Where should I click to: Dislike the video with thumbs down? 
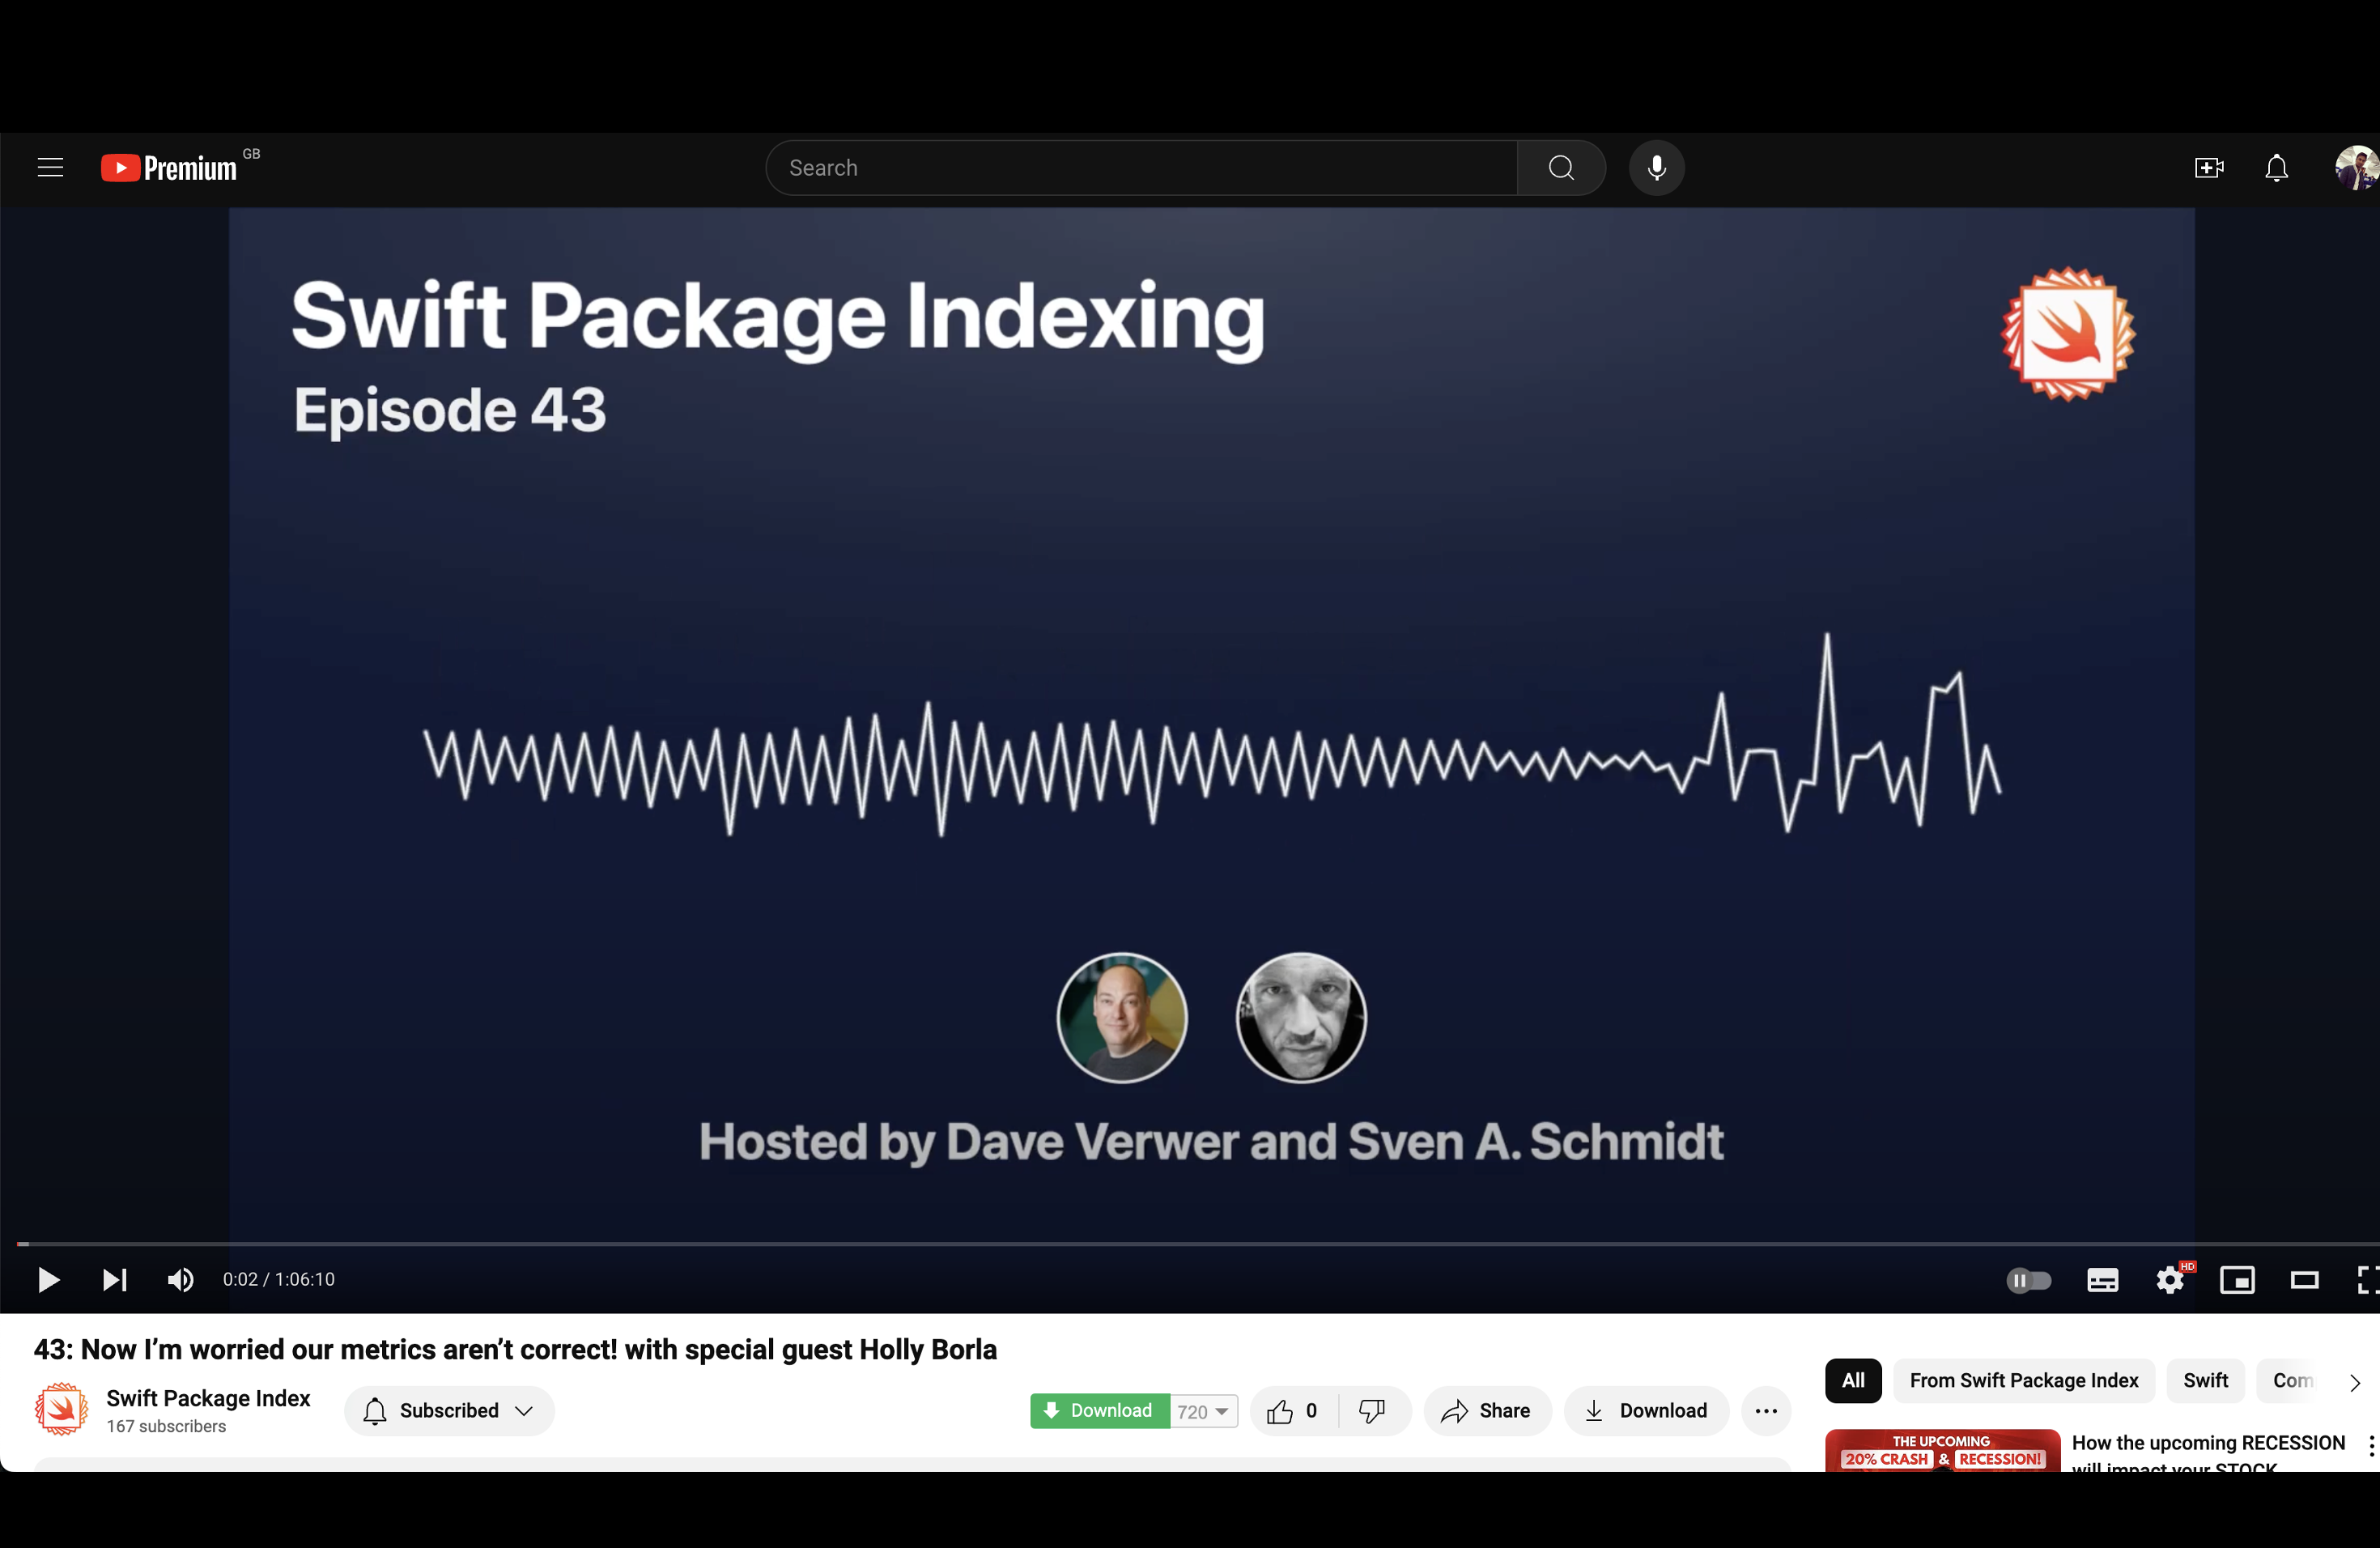[x=1372, y=1411]
